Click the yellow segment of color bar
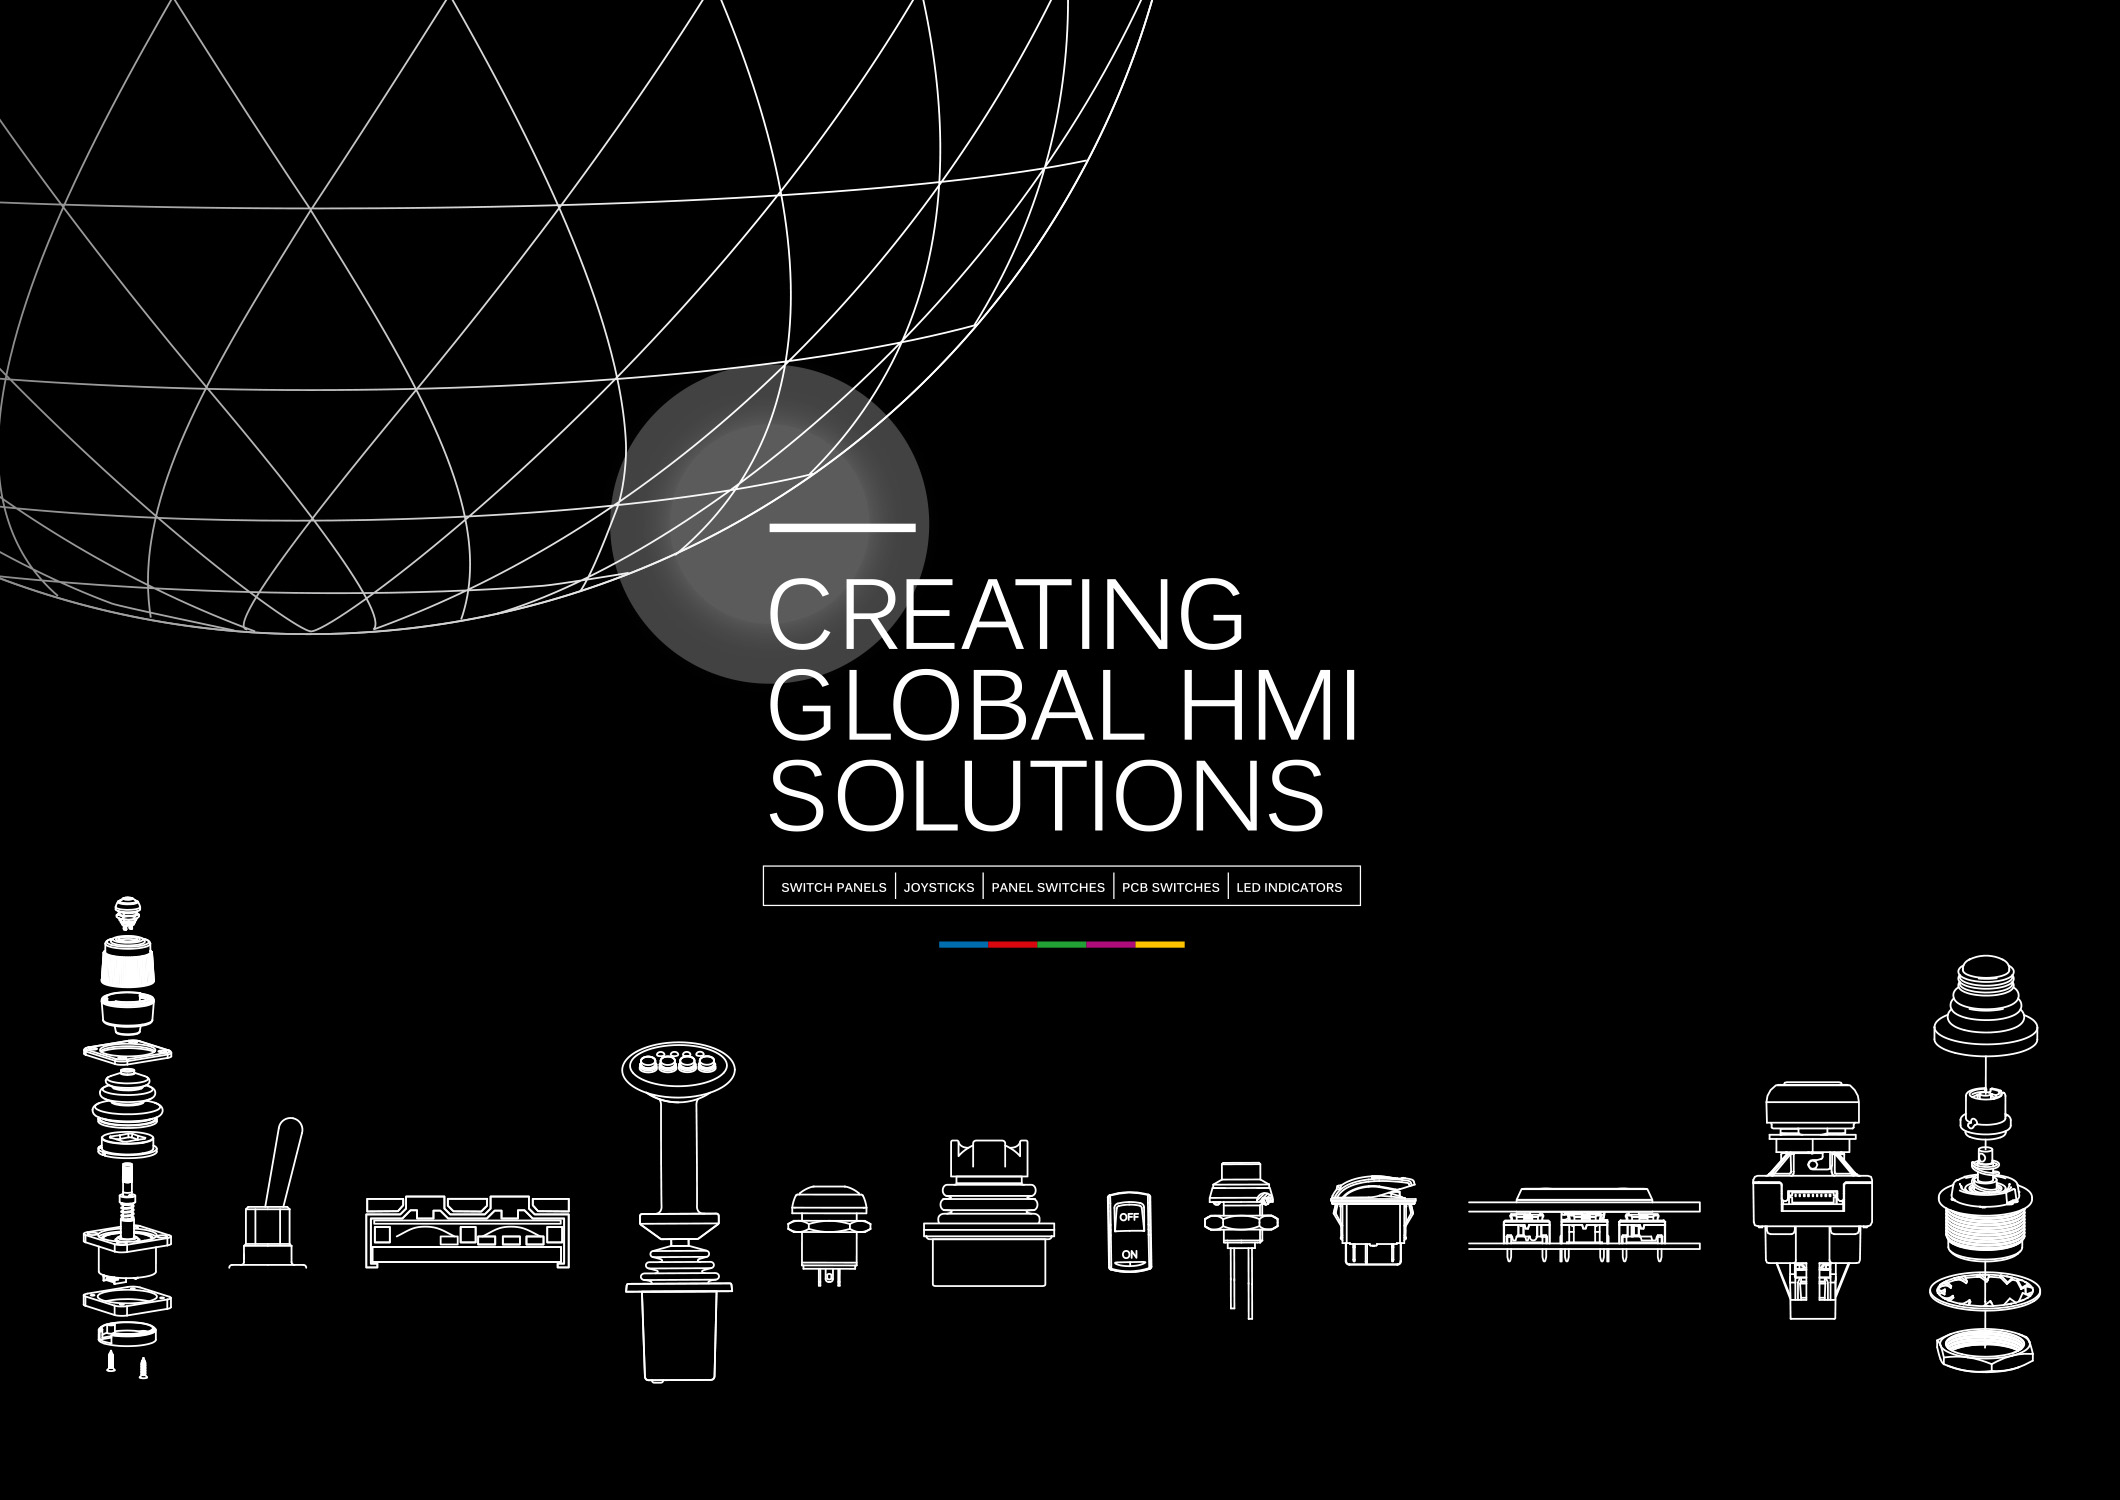 pos(1160,944)
